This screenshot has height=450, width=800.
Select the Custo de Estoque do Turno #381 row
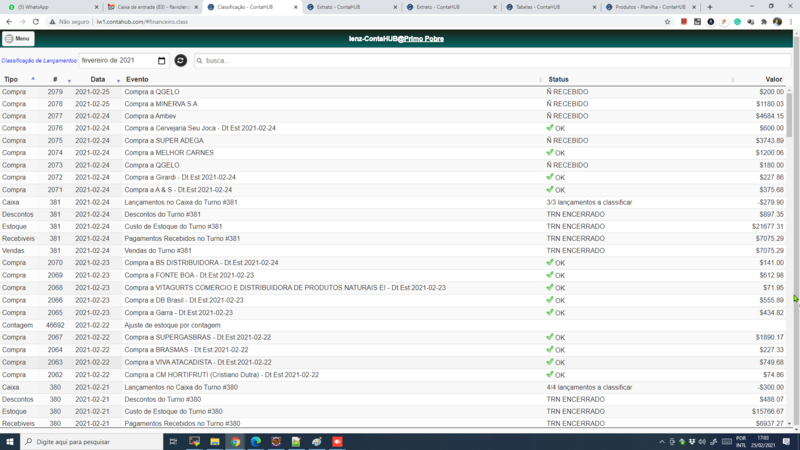pyautogui.click(x=393, y=227)
